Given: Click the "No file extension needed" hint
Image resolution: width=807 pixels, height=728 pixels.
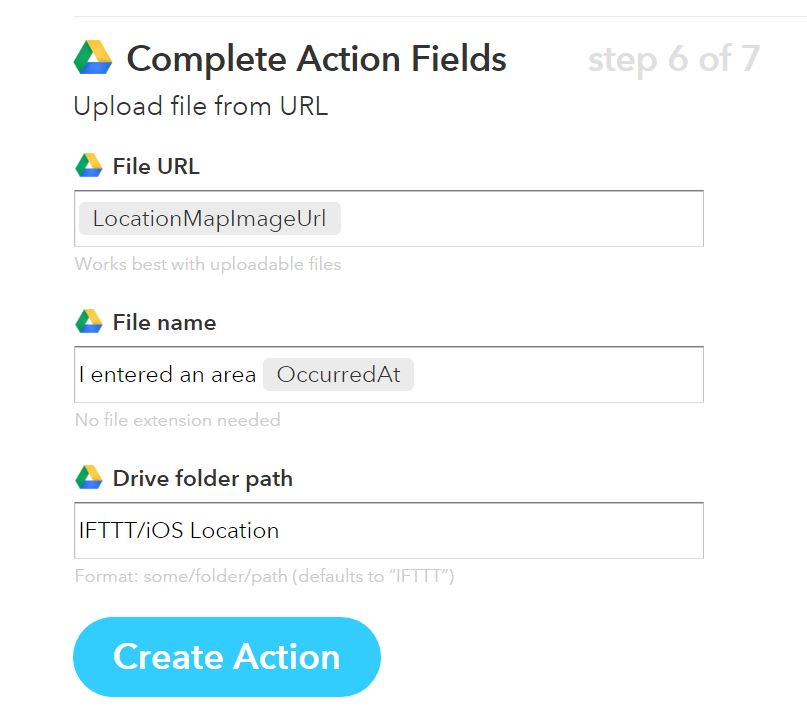Looking at the screenshot, I should [x=177, y=420].
